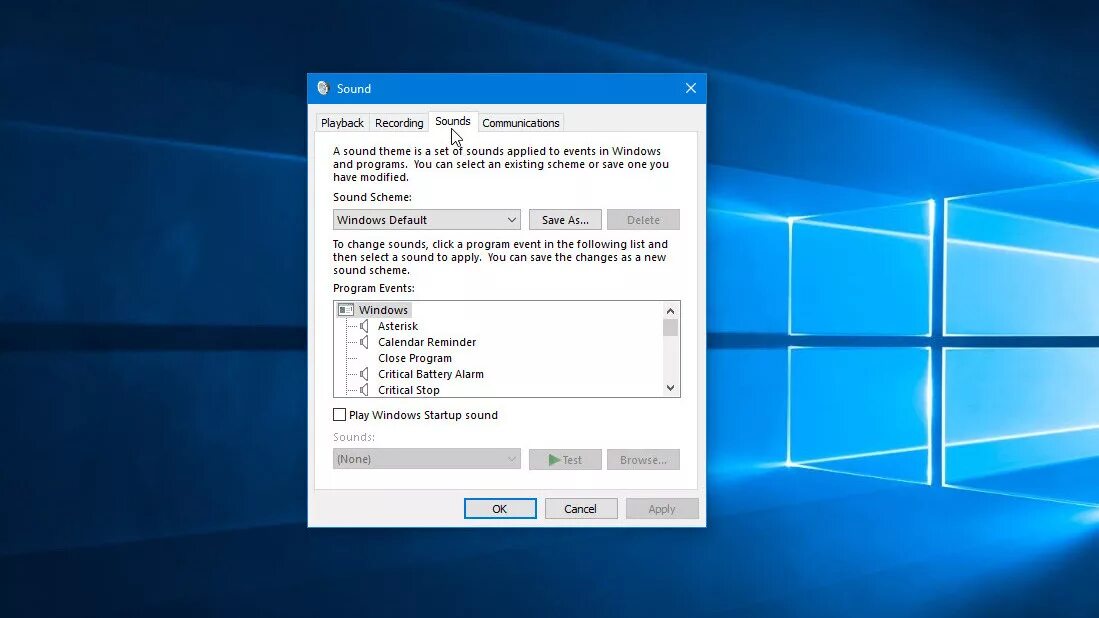This screenshot has height=618, width=1099.
Task: Click the speaker icon beside Critical Battery Alarm
Action: (364, 374)
